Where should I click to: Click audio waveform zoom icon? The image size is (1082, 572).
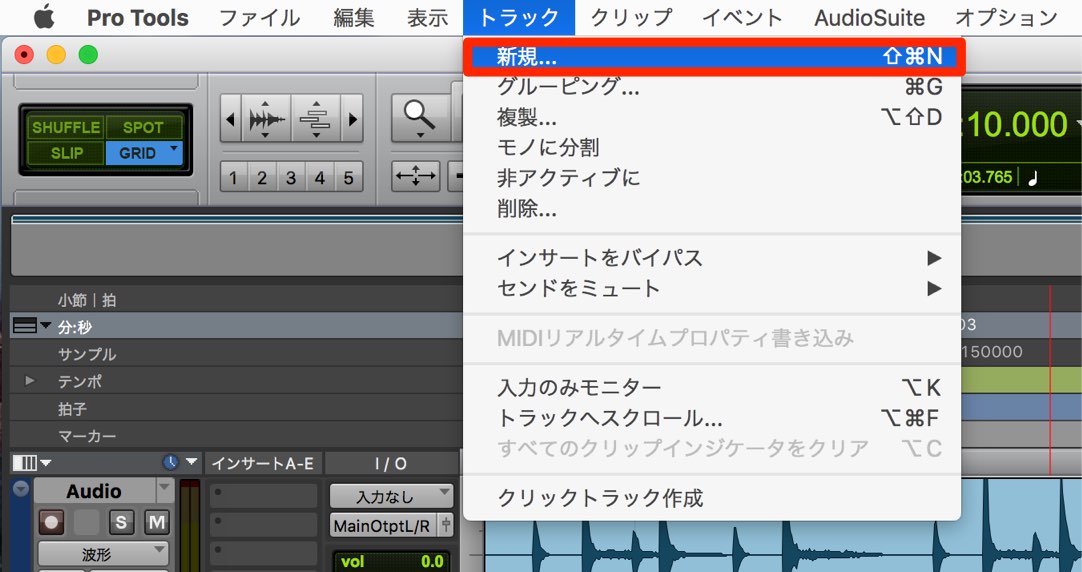[266, 119]
